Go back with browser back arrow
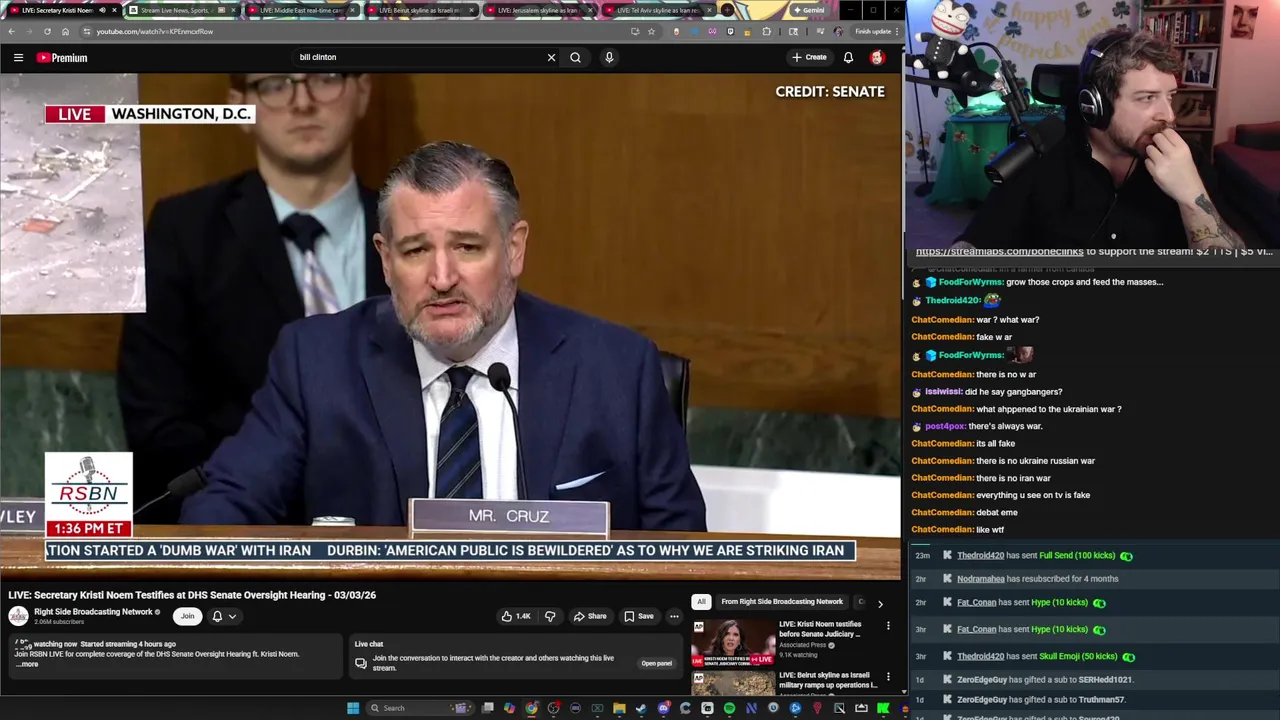Viewport: 1280px width, 720px height. (11, 31)
